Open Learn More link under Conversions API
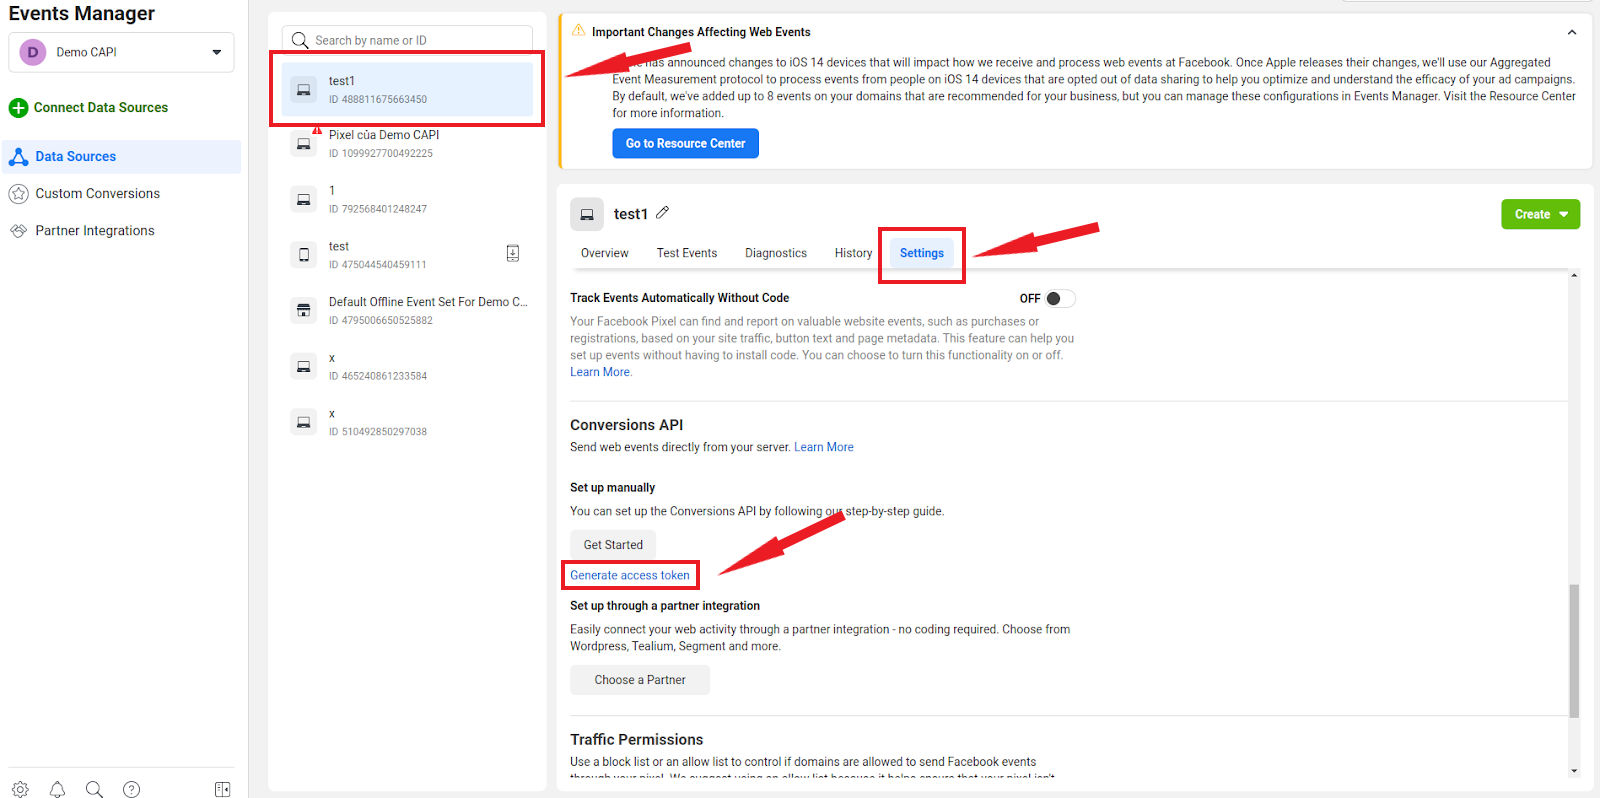 point(824,447)
